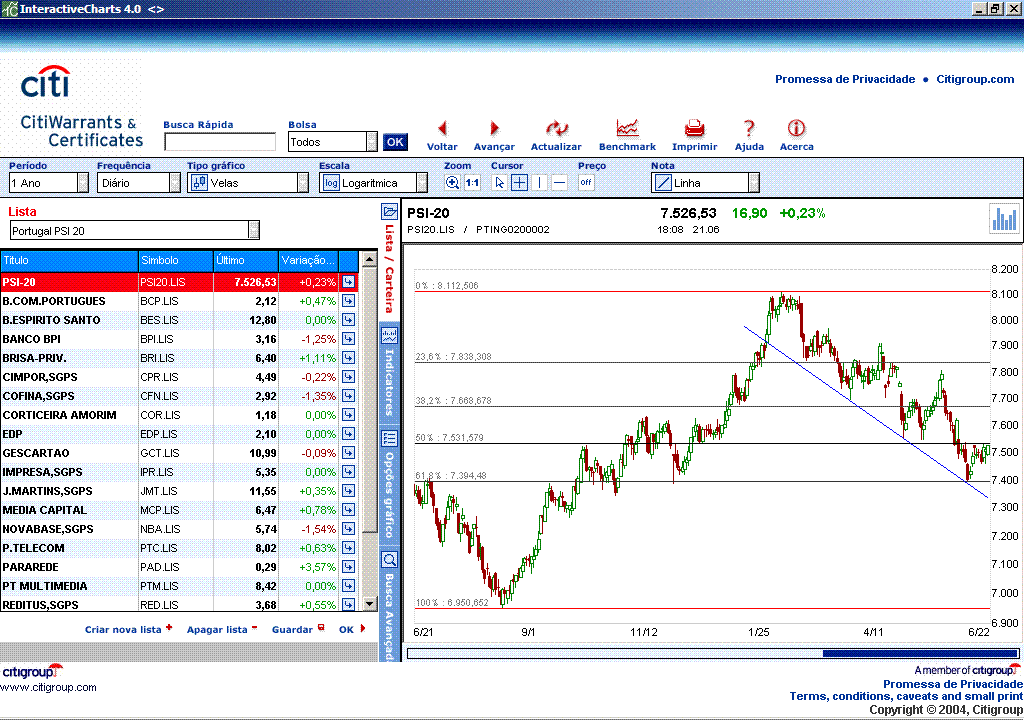
Task: Open the Opções gráfico side tab
Action: coord(389,485)
